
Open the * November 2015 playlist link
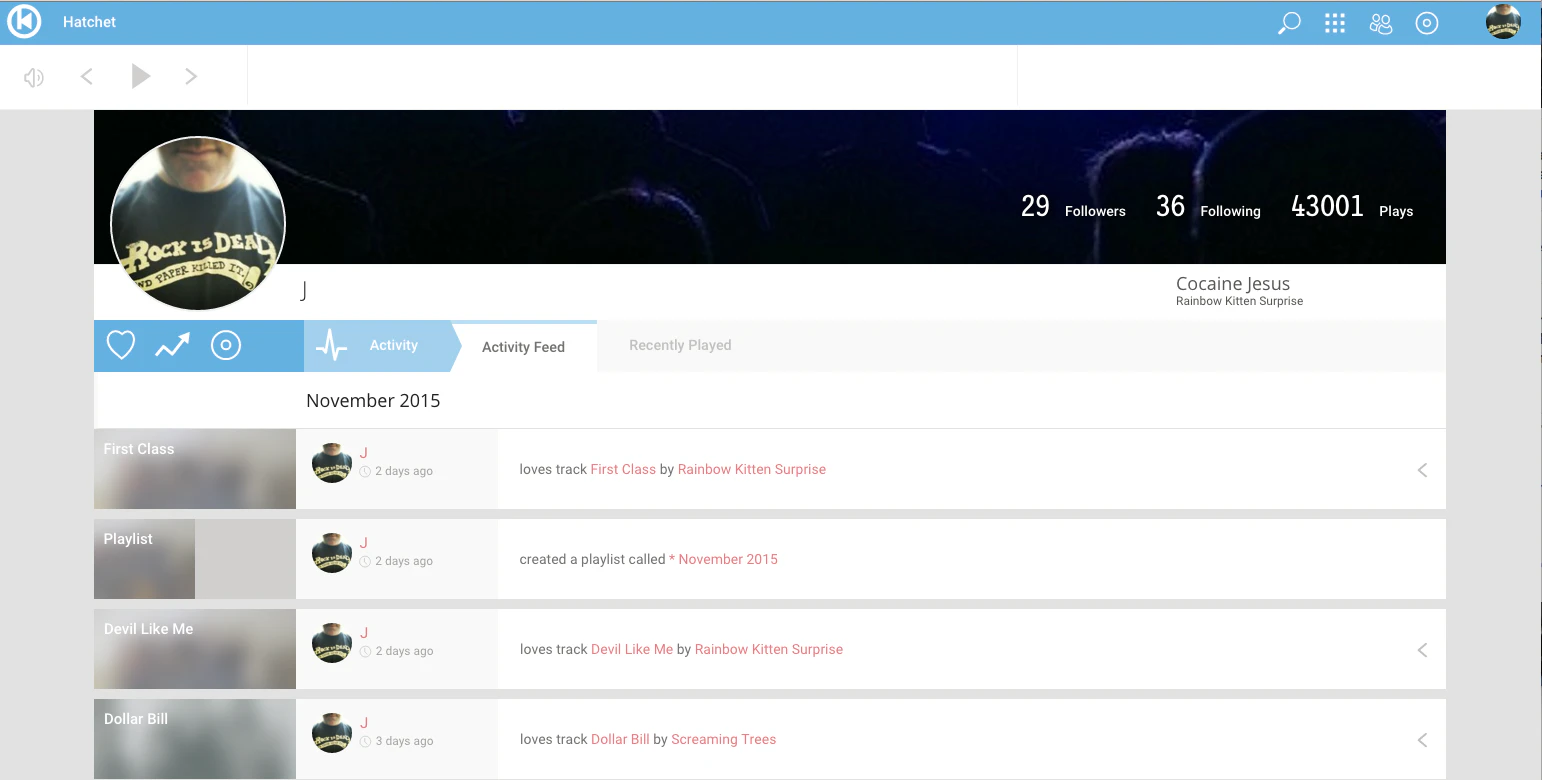tap(723, 559)
